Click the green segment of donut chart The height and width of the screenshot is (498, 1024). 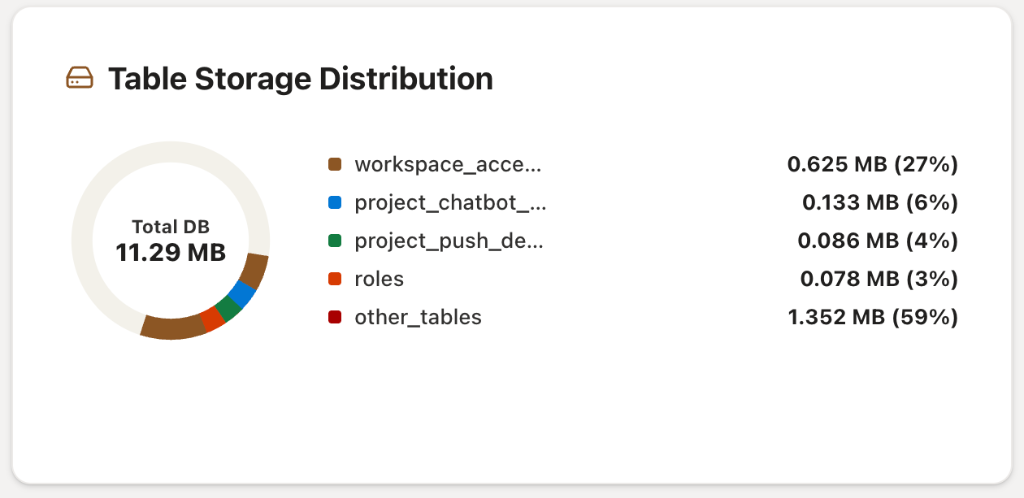coord(228,307)
